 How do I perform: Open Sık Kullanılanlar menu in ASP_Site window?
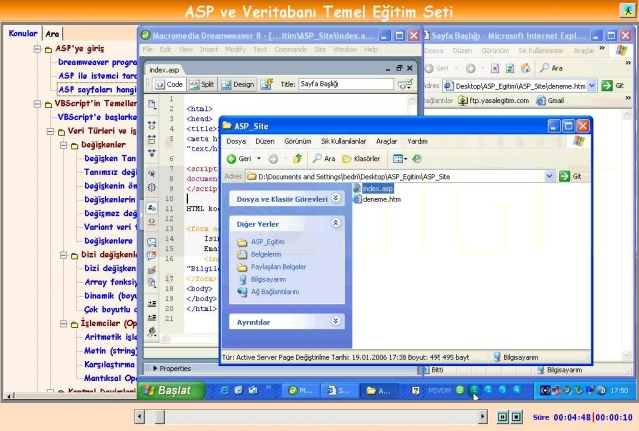(344, 141)
